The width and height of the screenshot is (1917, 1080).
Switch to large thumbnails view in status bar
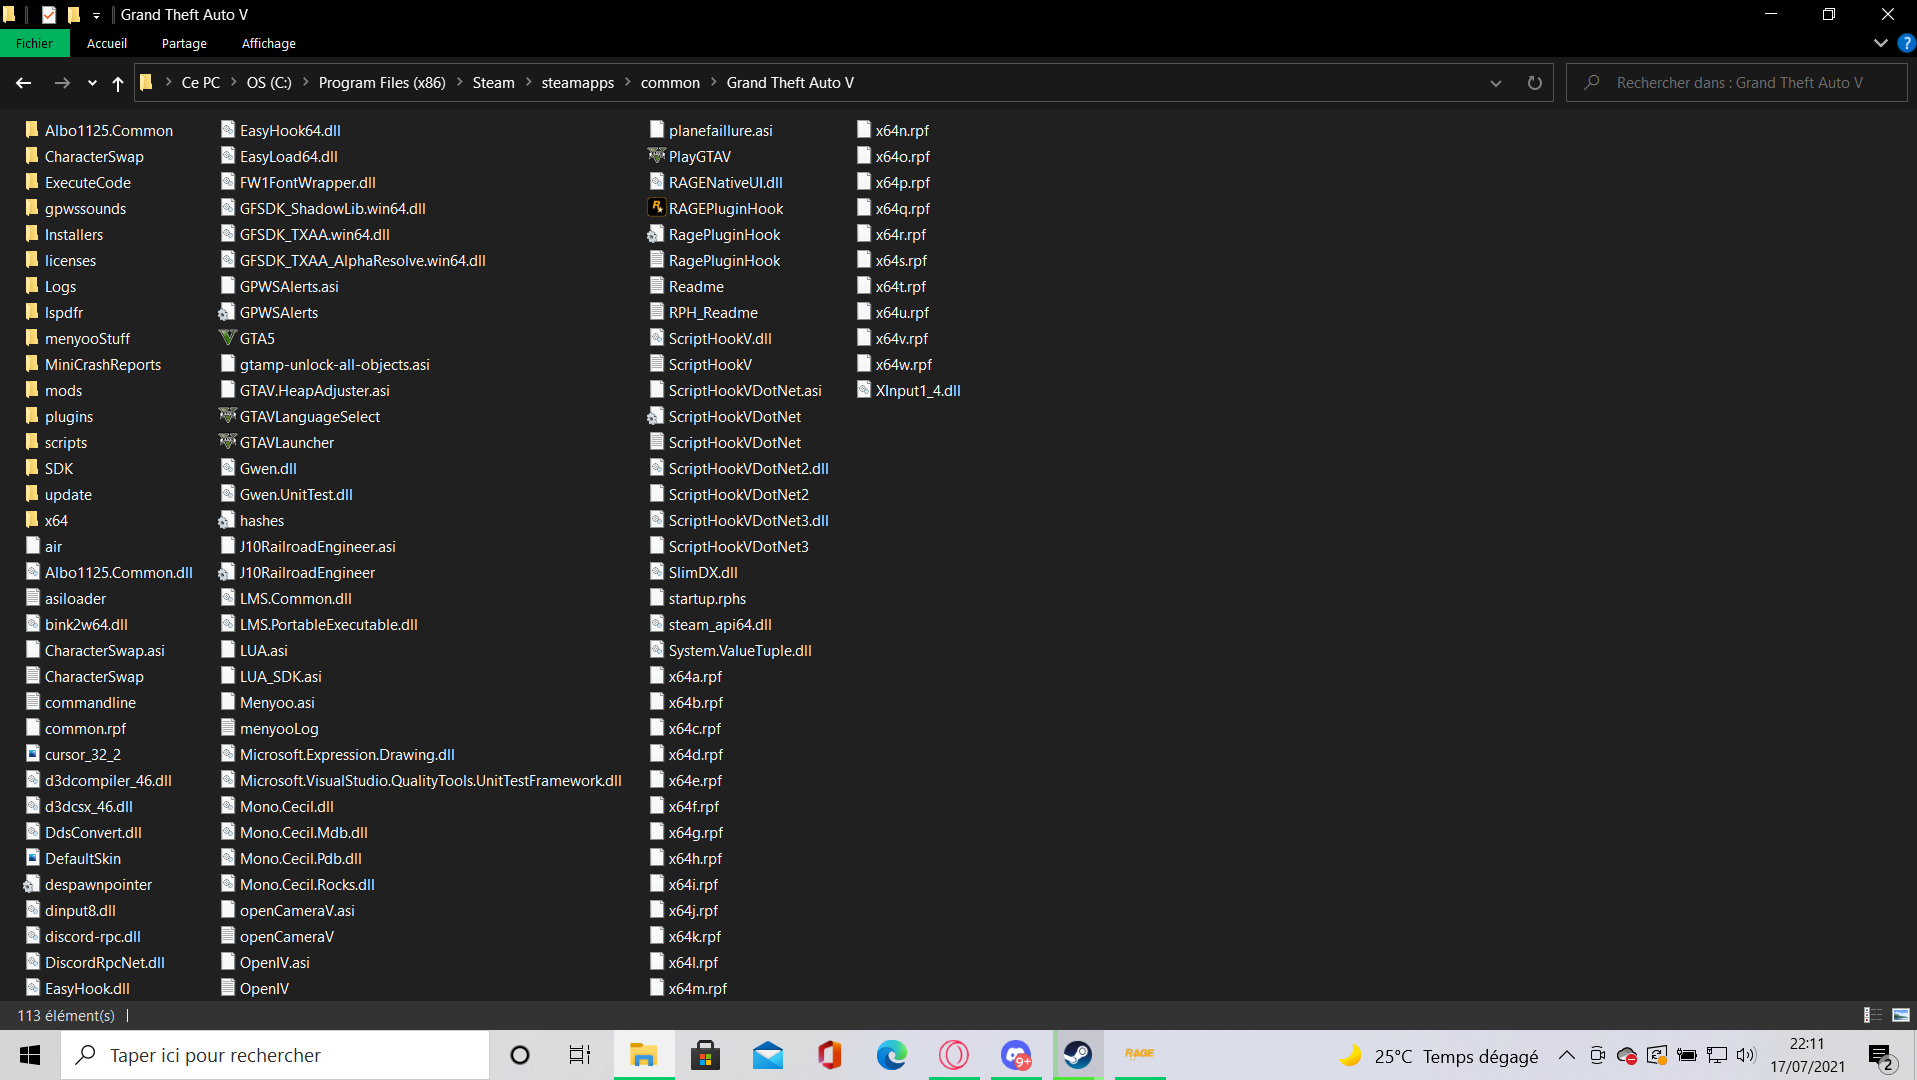click(1901, 1015)
